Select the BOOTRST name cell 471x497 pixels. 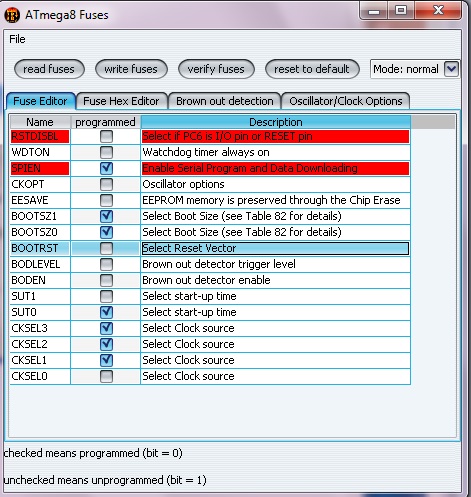click(40, 248)
